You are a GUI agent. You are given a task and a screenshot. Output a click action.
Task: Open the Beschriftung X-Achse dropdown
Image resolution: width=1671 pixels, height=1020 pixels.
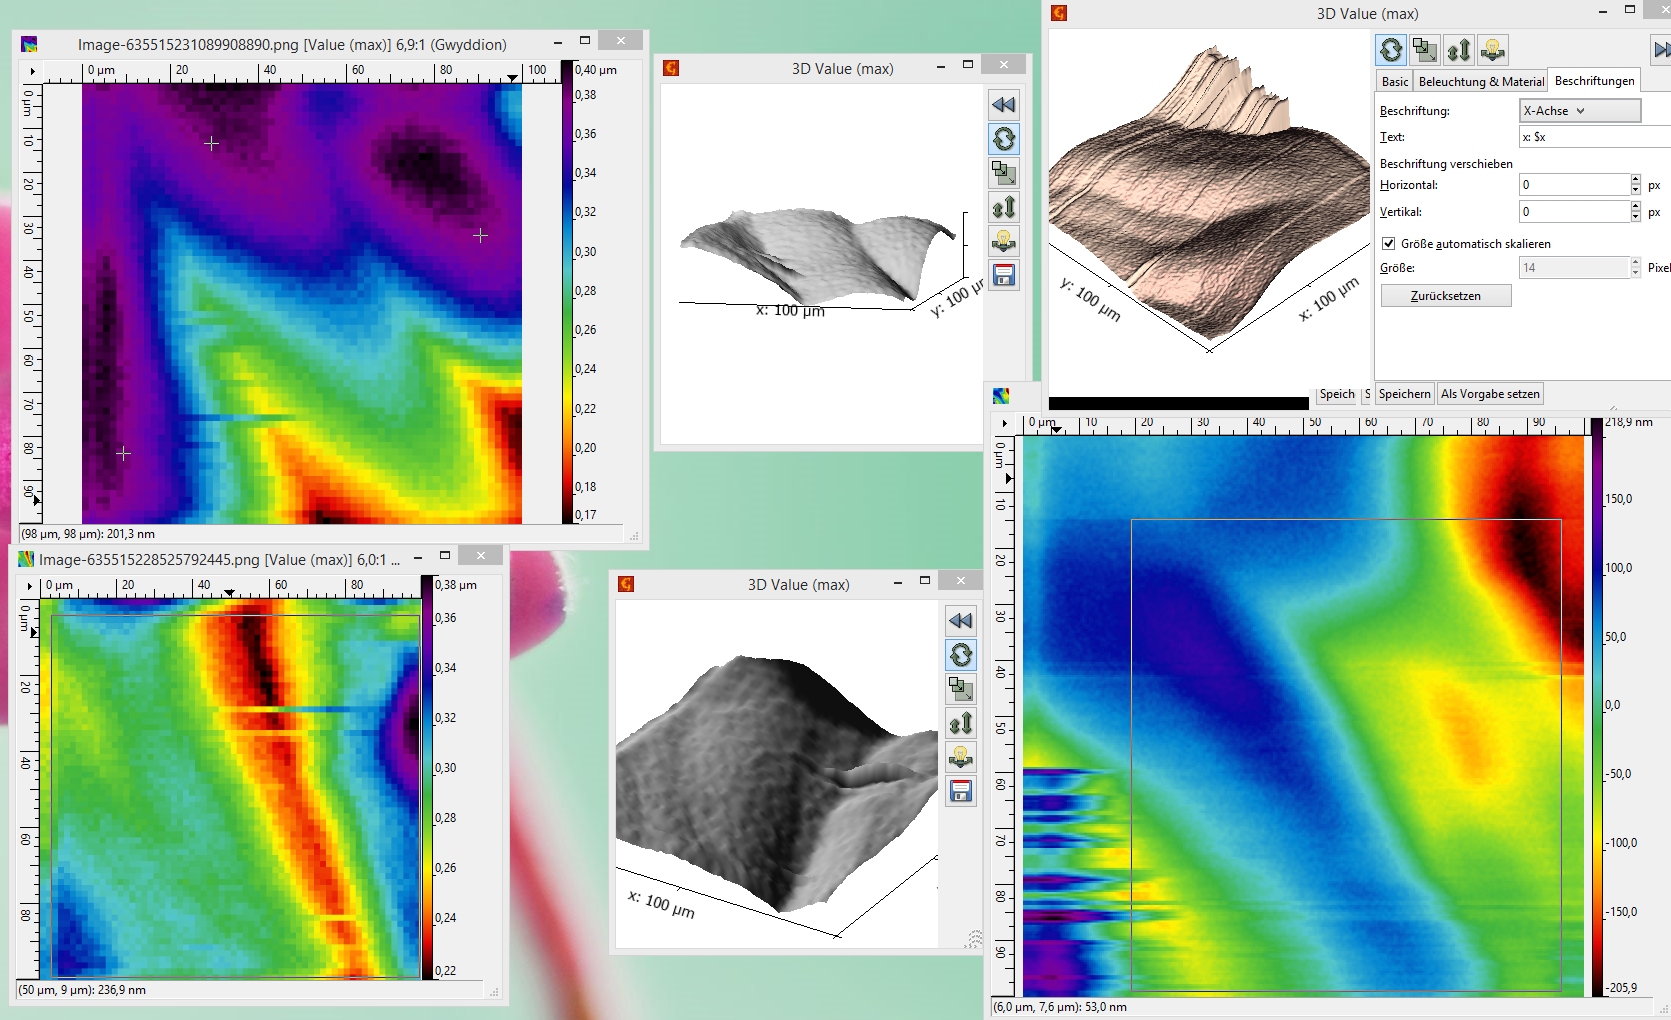[1580, 111]
